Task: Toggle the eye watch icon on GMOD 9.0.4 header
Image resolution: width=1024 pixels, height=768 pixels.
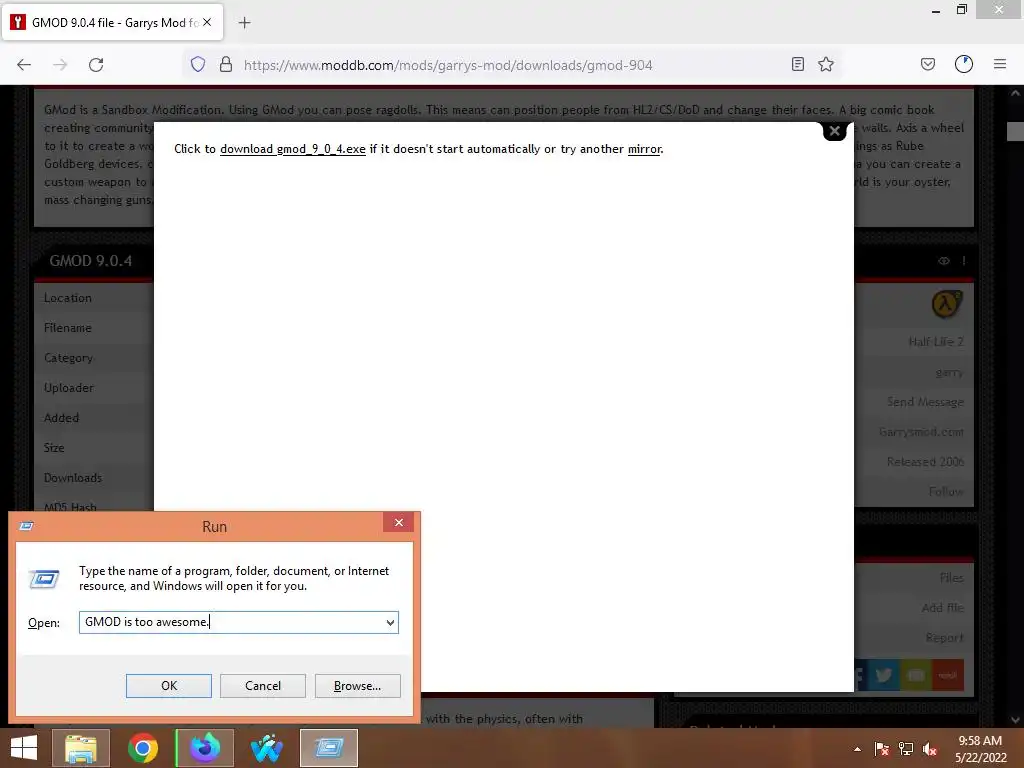Action: point(944,261)
